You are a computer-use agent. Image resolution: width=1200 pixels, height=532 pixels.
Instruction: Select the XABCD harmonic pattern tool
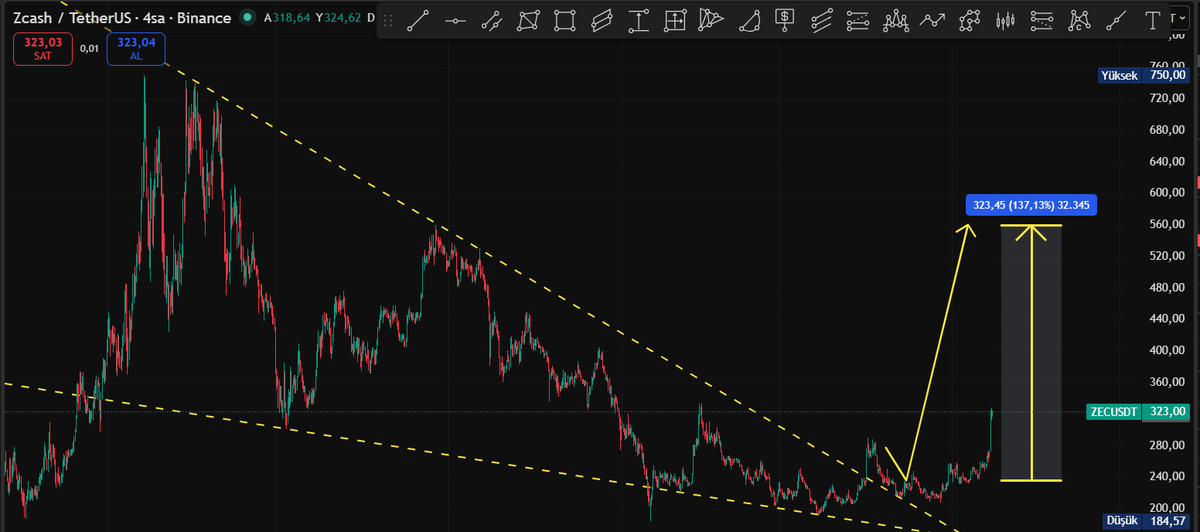click(x=1078, y=19)
